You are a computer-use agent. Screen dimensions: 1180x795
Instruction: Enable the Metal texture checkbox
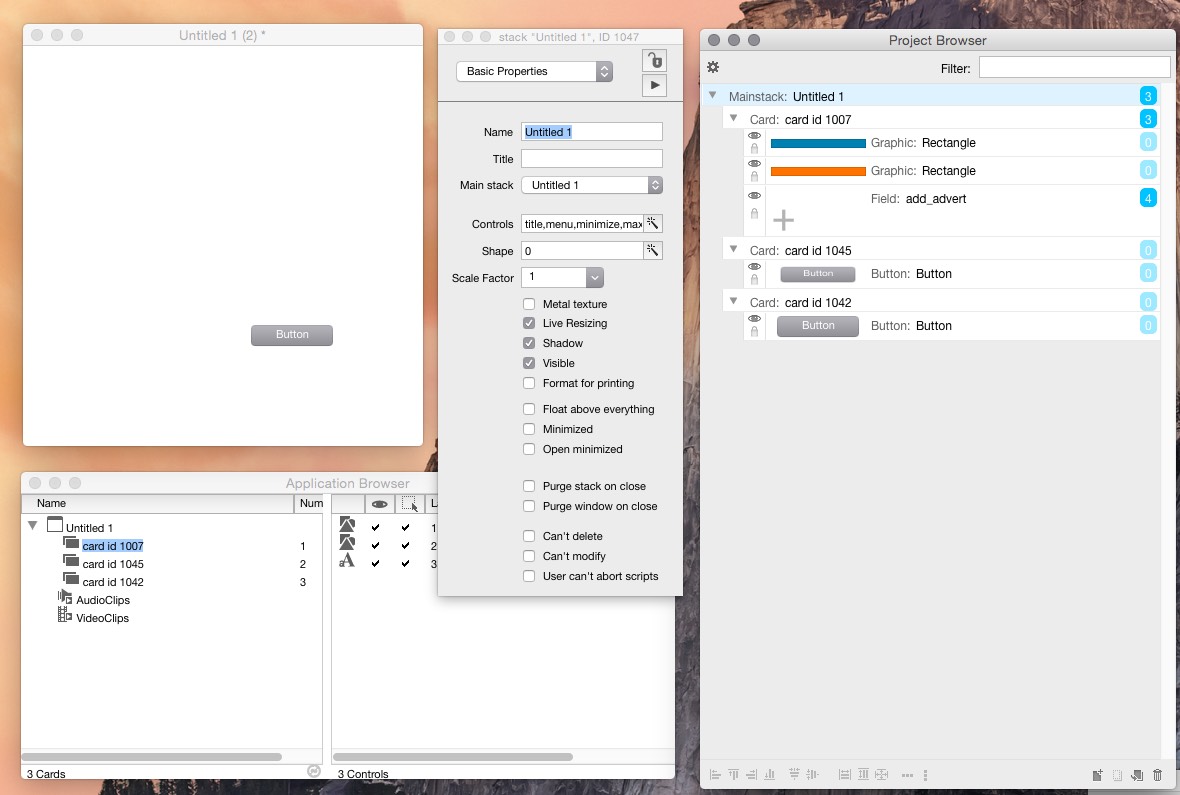[x=529, y=304]
